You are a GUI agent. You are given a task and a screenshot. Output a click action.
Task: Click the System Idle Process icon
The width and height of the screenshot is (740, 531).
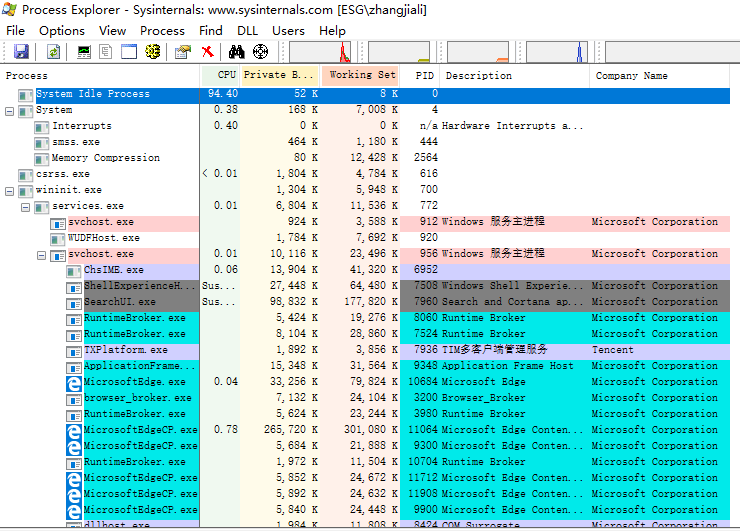pos(25,96)
